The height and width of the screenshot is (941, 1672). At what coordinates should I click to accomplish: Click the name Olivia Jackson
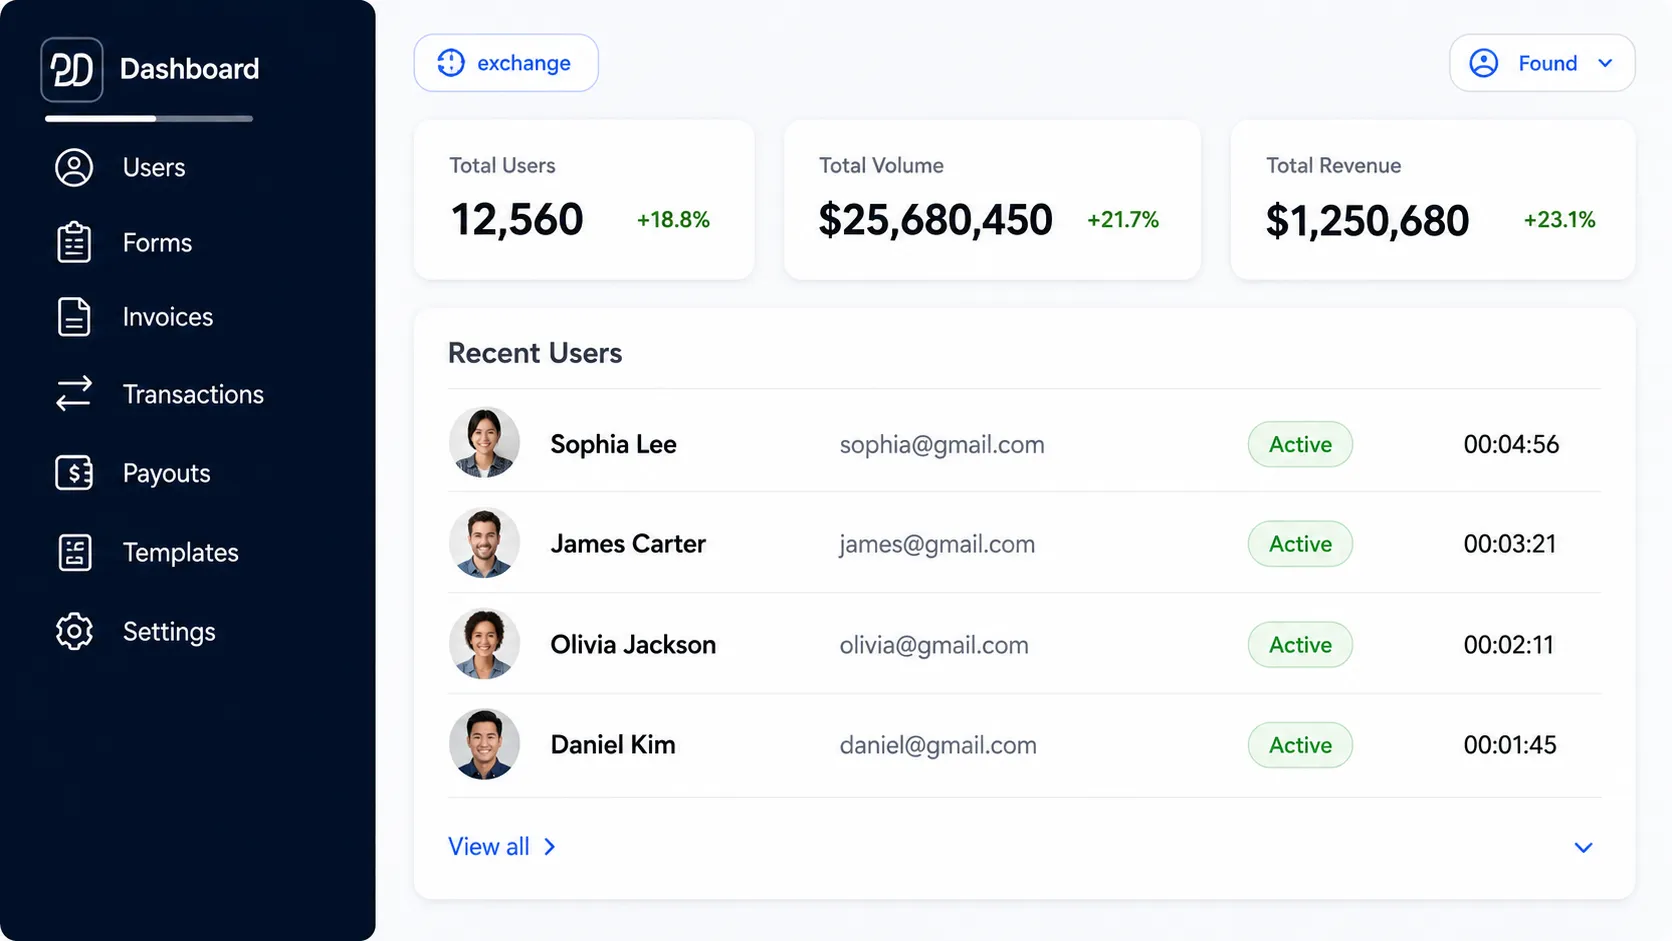click(633, 645)
